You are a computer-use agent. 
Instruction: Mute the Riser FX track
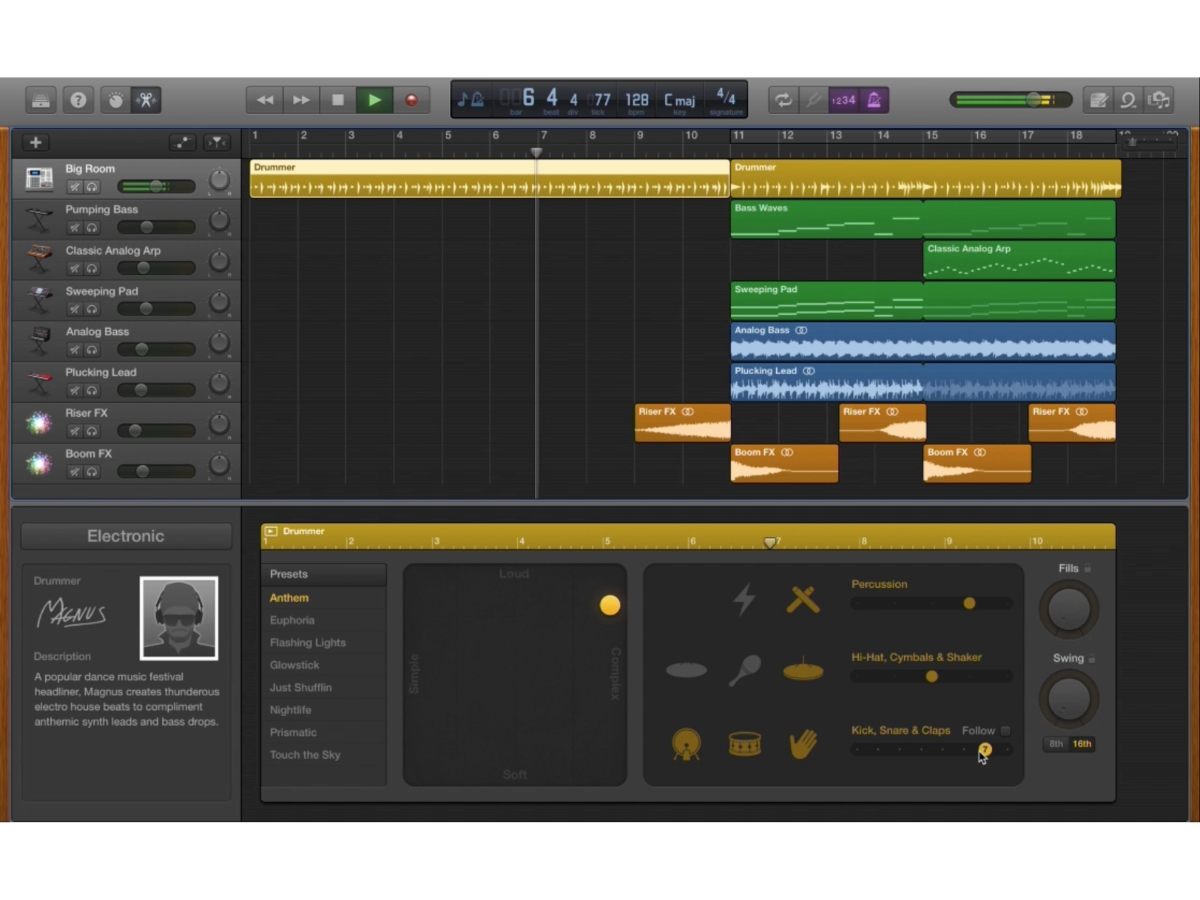click(74, 431)
